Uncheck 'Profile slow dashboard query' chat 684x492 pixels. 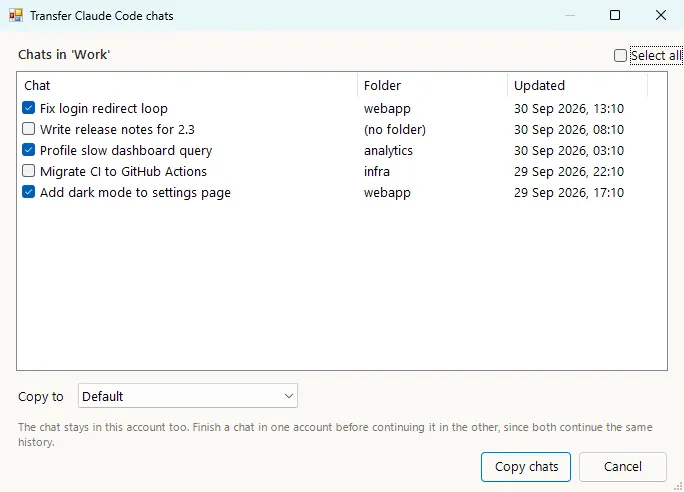28,150
